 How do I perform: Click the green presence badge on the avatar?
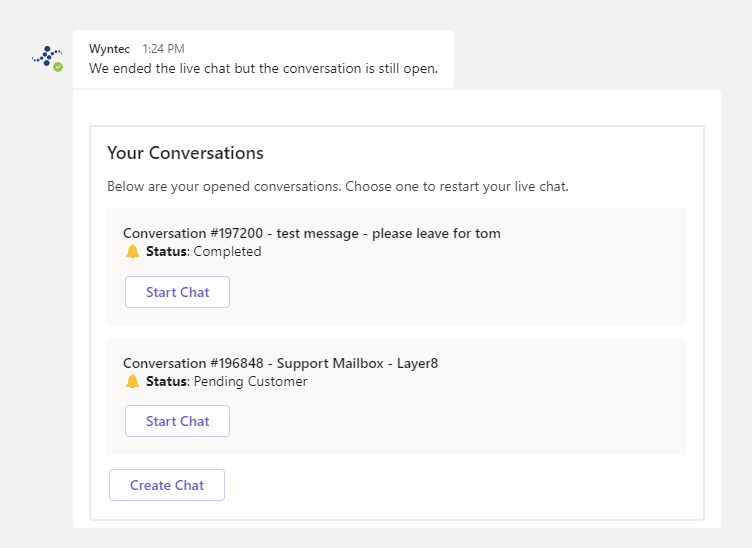point(58,67)
